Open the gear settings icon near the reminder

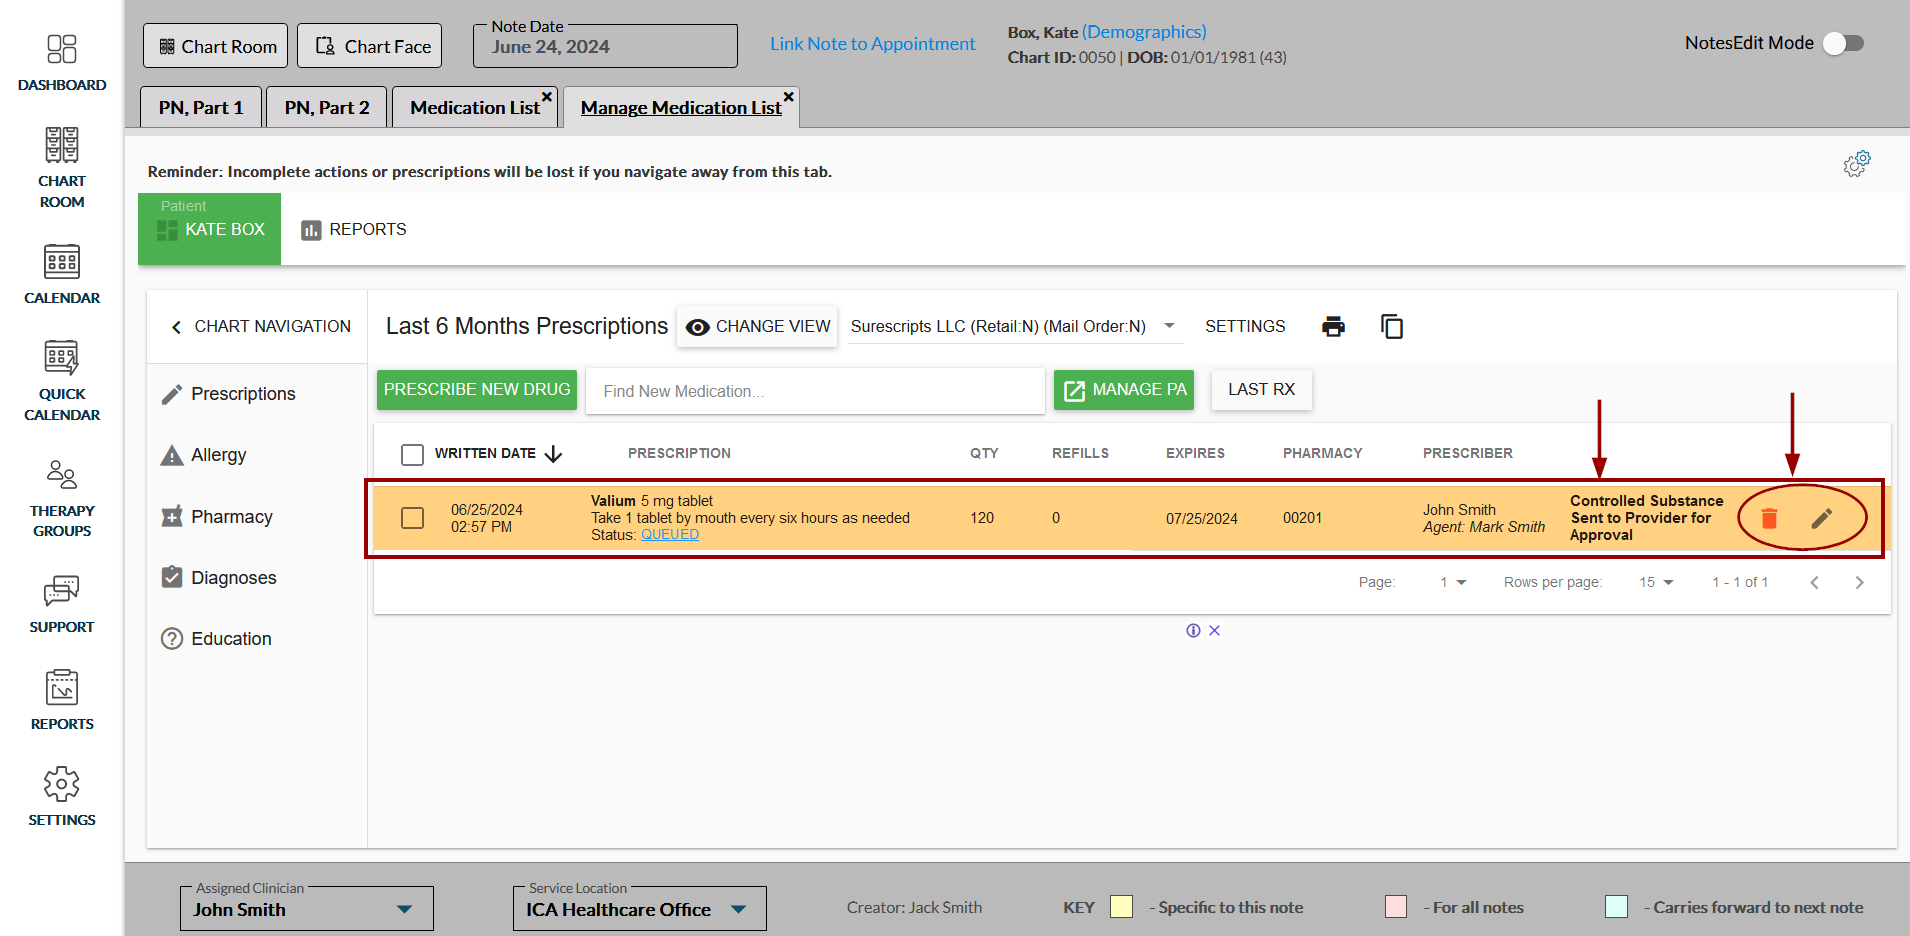pos(1857,164)
